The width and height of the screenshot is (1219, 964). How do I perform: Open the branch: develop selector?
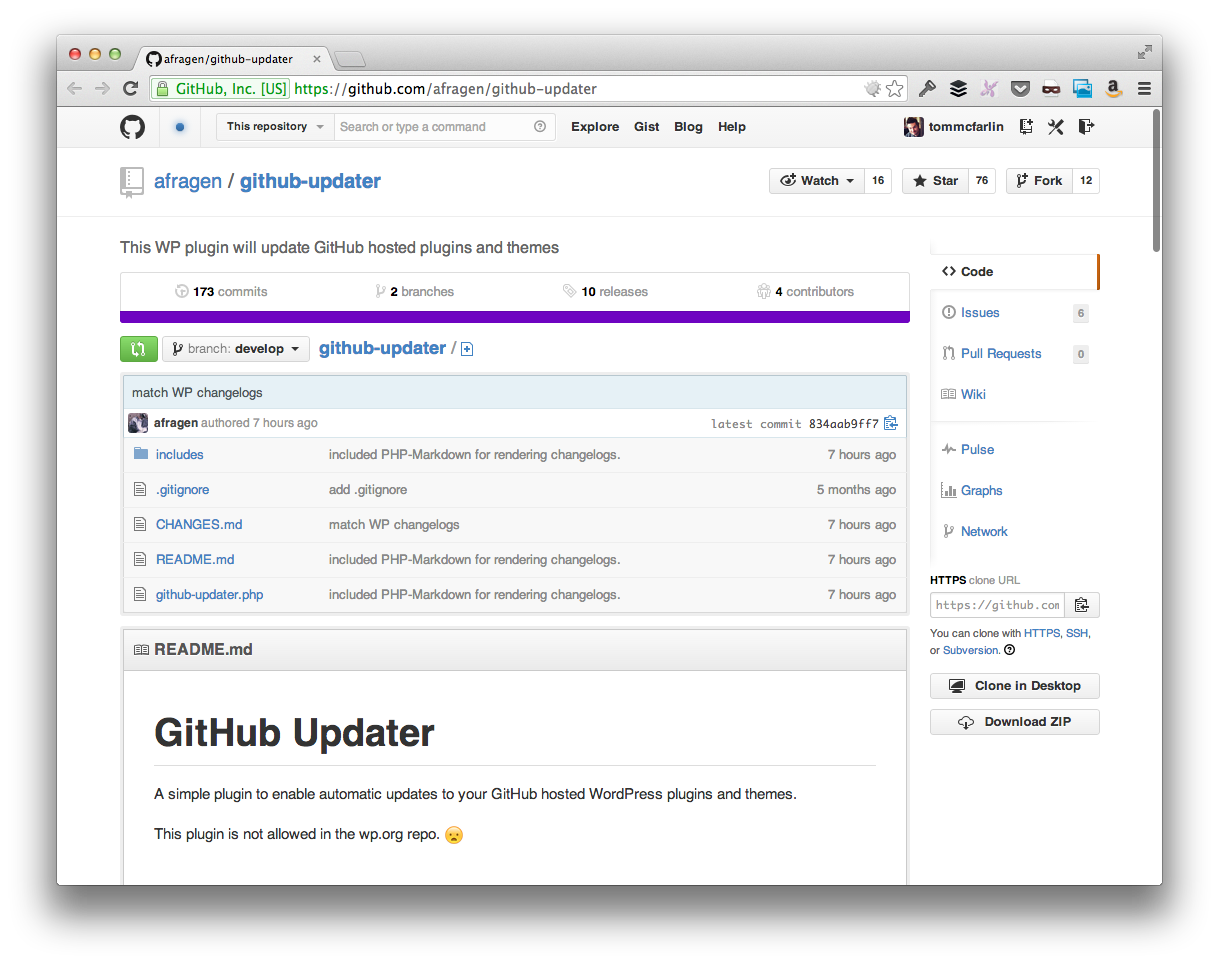coord(235,348)
